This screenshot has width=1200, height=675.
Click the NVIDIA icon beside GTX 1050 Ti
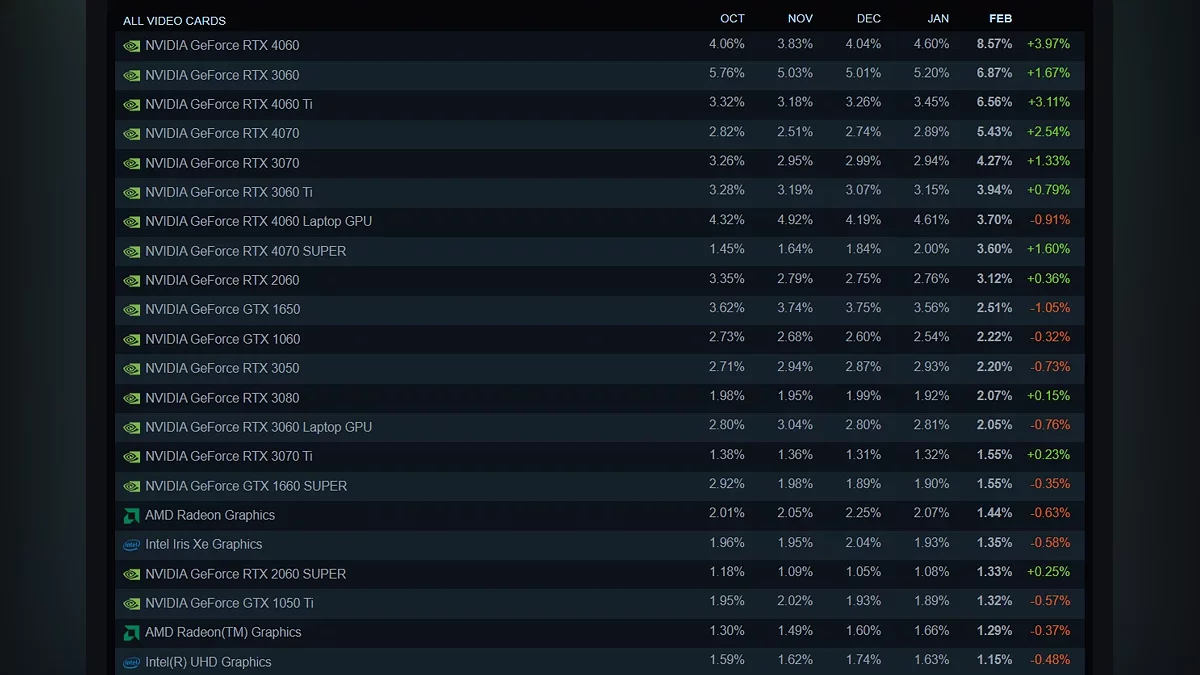[131, 604]
